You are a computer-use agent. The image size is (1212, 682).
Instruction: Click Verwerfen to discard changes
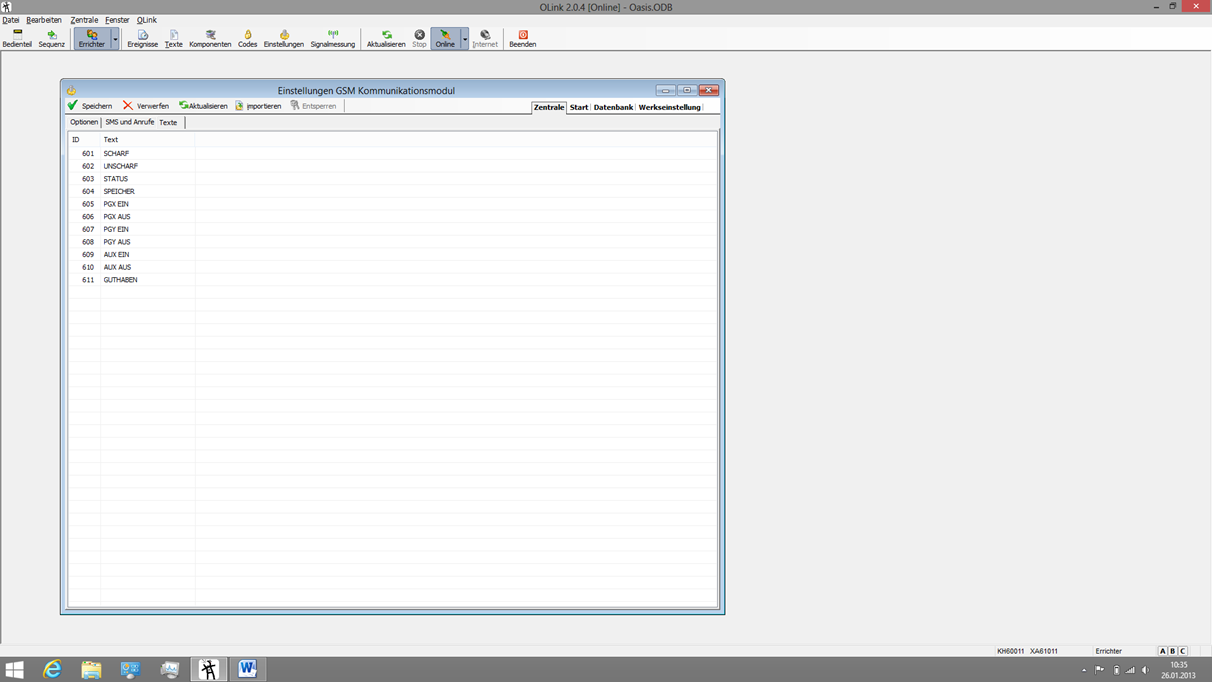[x=146, y=106]
